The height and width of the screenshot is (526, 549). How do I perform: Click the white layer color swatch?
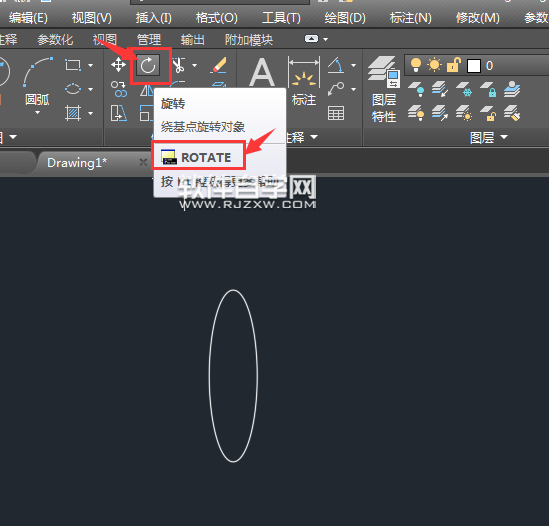pyautogui.click(x=474, y=65)
